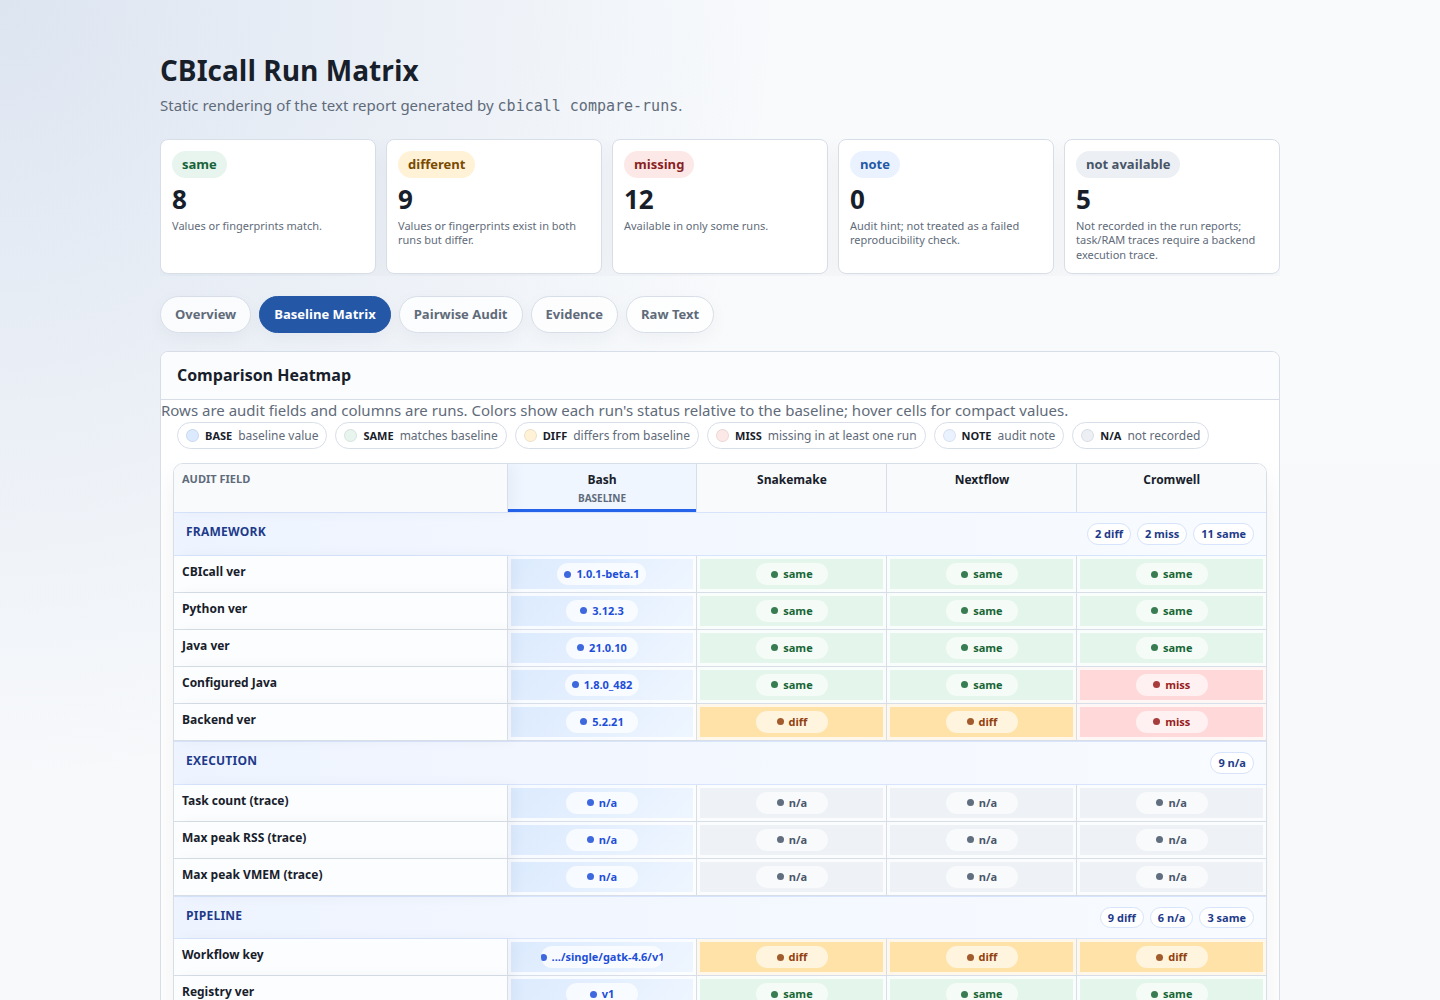
Task: Select the Baseline Matrix tab
Action: pyautogui.click(x=325, y=314)
